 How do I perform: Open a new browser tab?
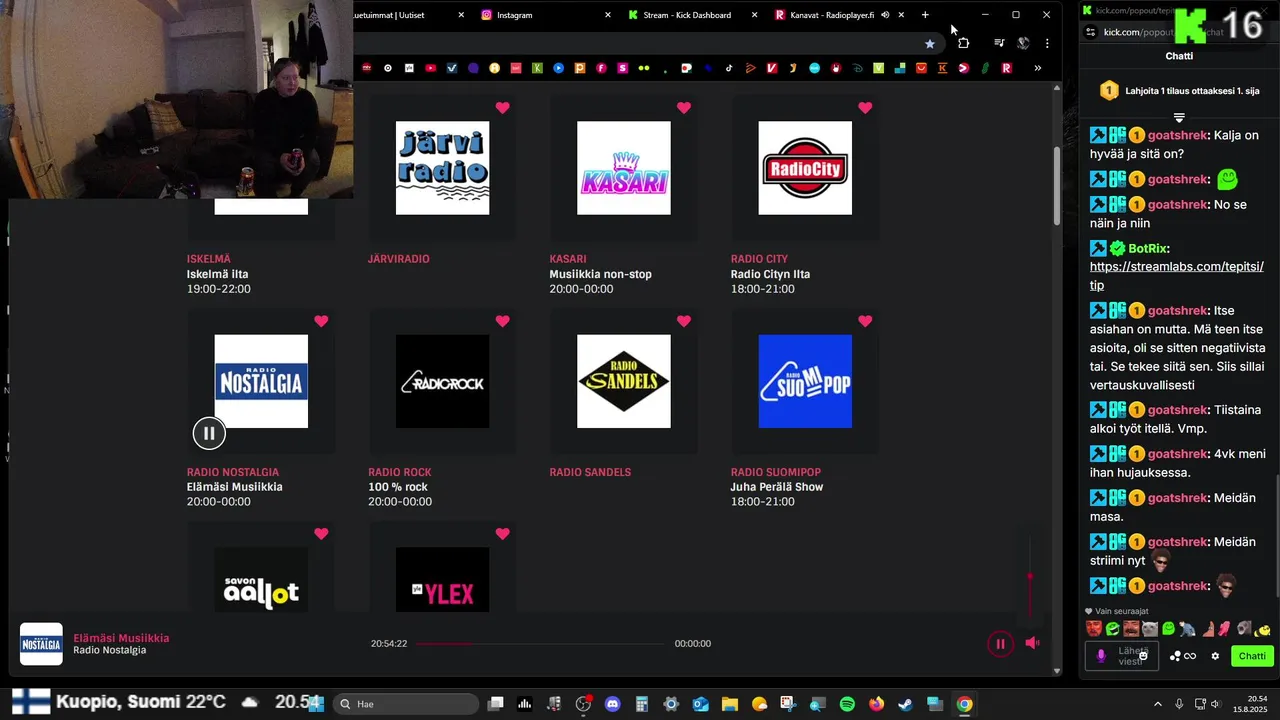925,15
